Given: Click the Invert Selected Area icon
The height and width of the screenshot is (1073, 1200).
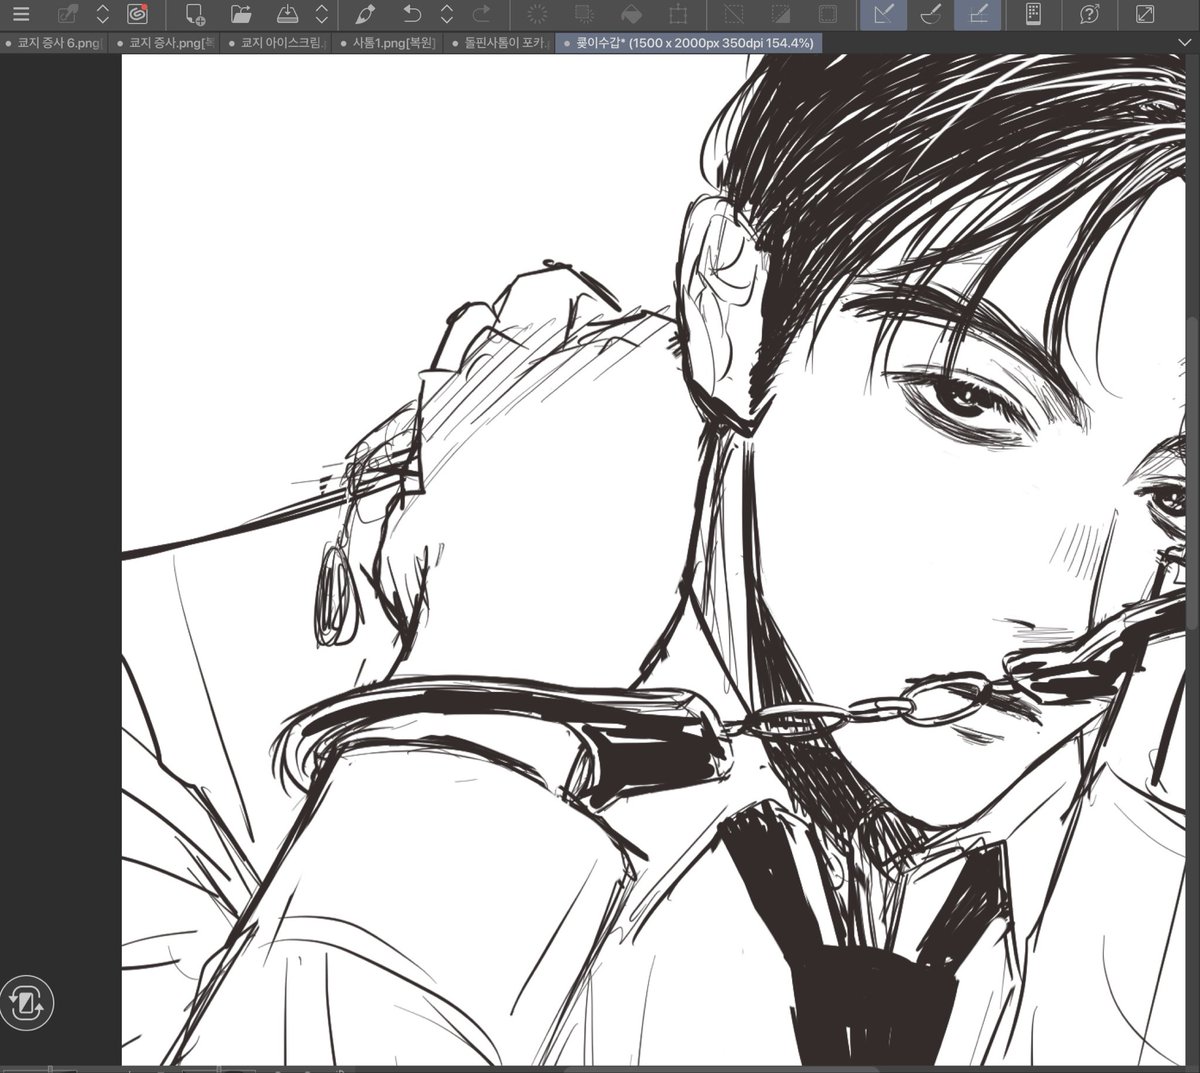Looking at the screenshot, I should [781, 14].
